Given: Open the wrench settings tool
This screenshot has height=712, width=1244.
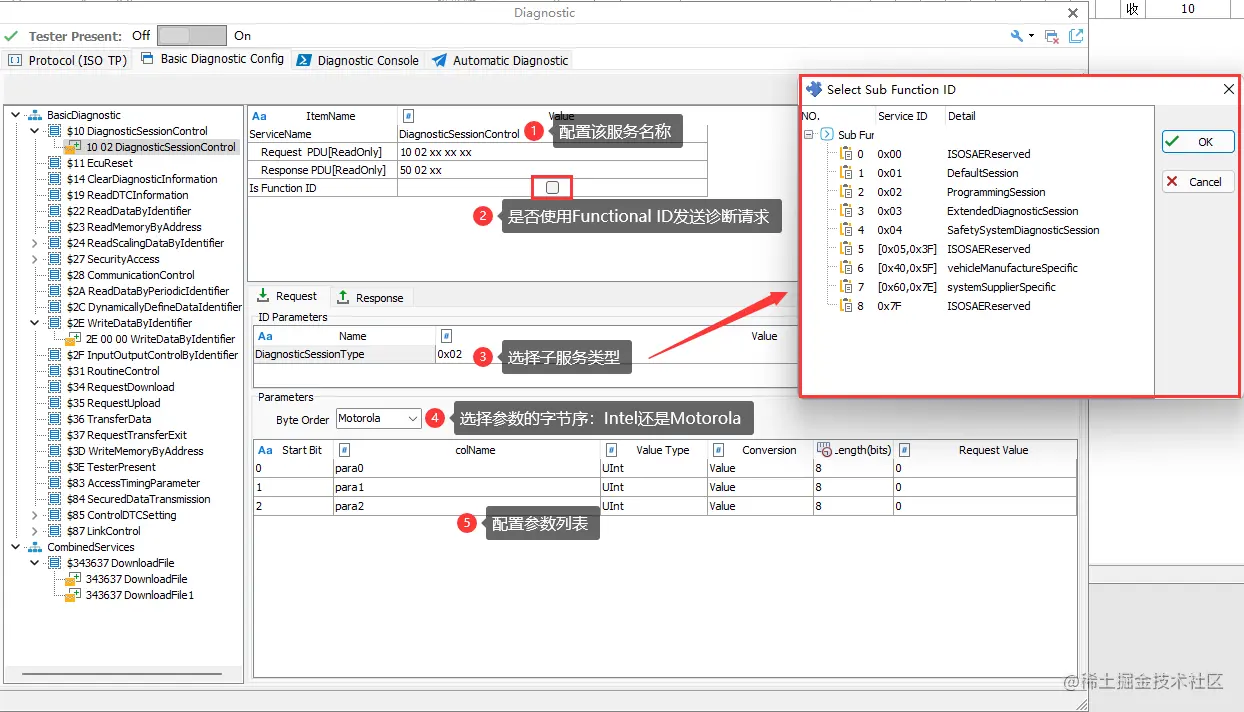Looking at the screenshot, I should 1016,36.
